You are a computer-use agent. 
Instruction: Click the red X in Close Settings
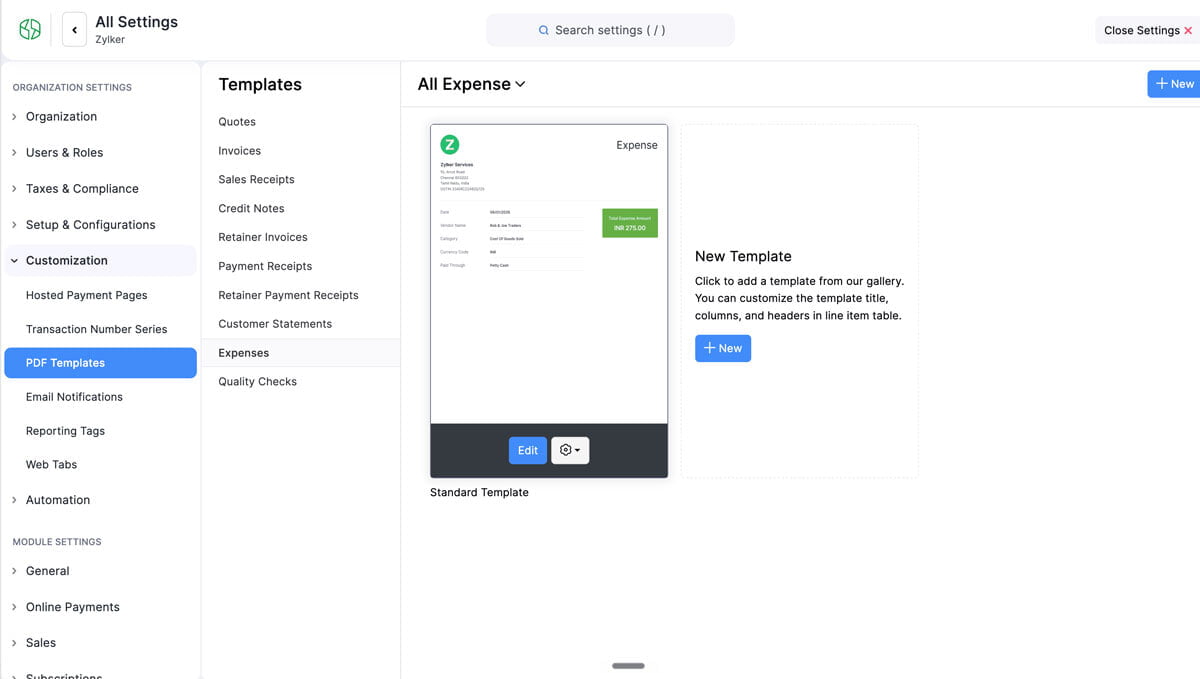pos(1188,31)
